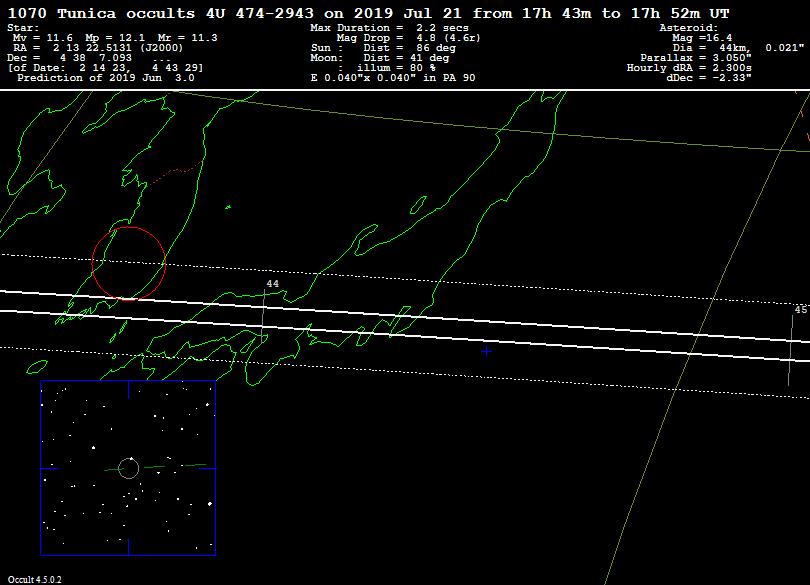The width and height of the screenshot is (810, 585).
Task: Click 'Mag Drop = 4.8 (4.6r)' text
Action: (409, 38)
